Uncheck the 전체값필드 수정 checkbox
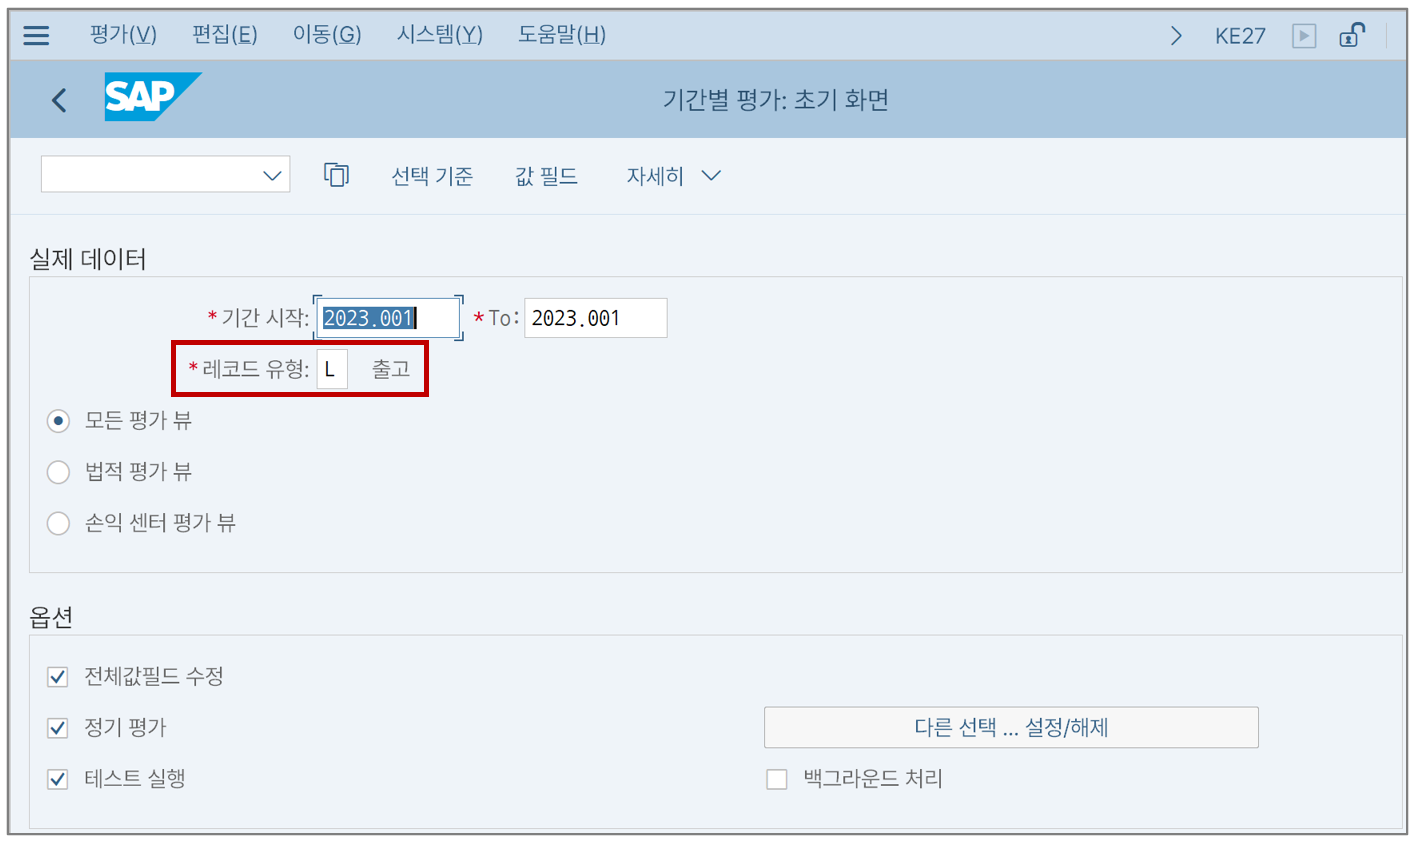 pyautogui.click(x=58, y=677)
